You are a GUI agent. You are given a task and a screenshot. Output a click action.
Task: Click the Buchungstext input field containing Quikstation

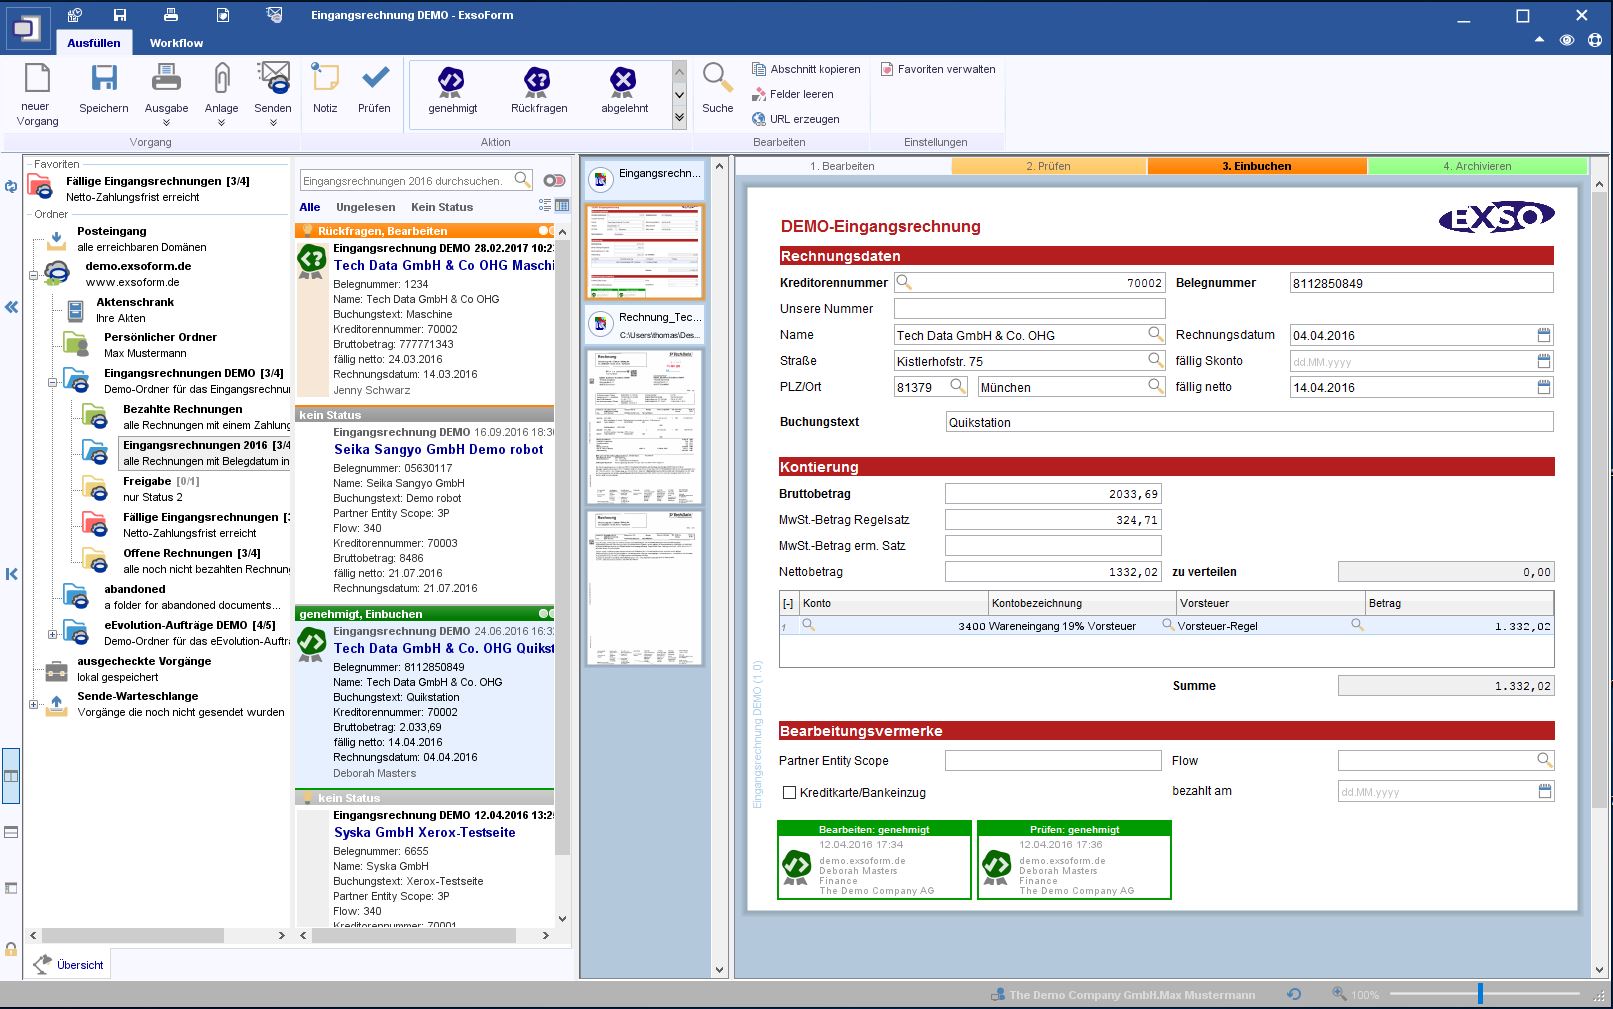pos(1249,422)
